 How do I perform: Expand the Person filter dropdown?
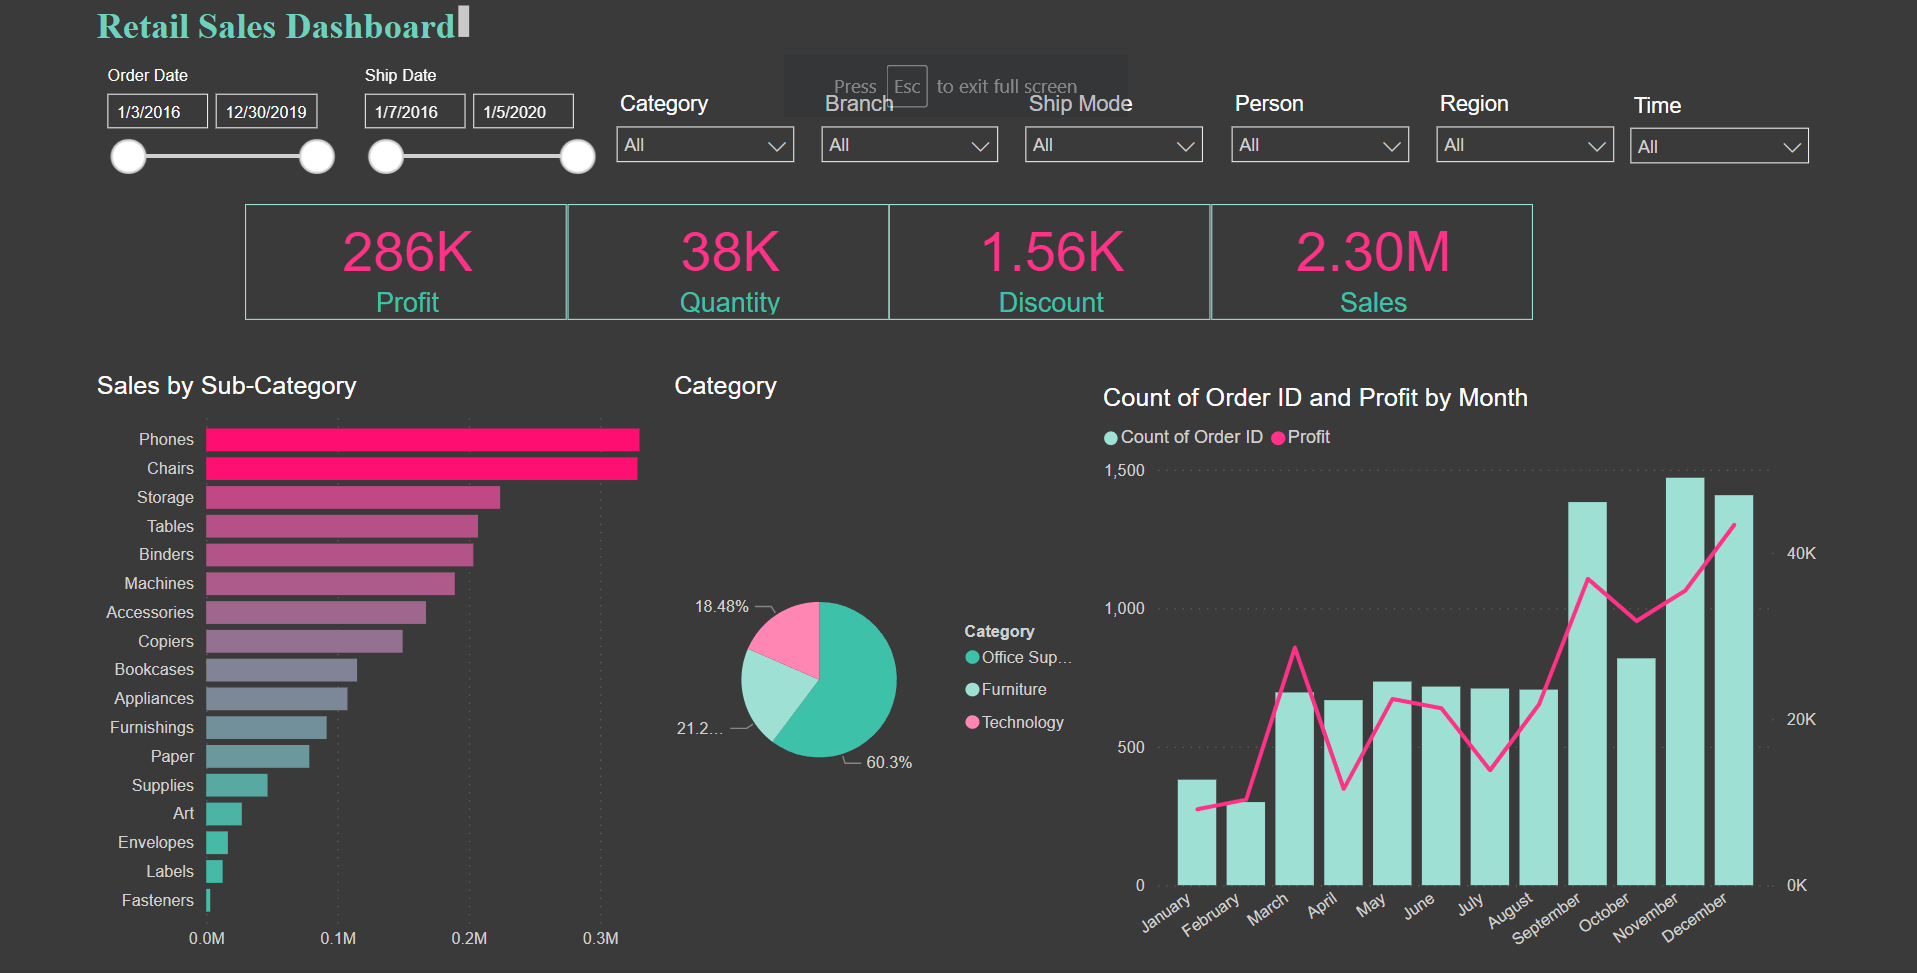point(1320,145)
